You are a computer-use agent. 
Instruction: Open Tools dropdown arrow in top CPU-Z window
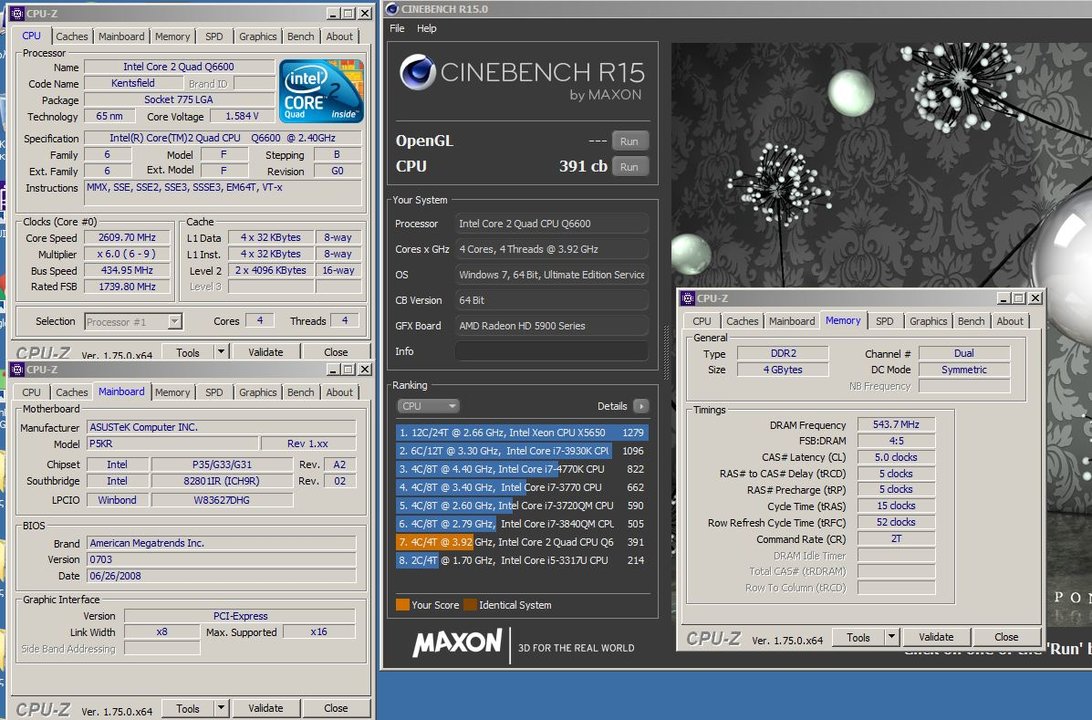pos(221,352)
